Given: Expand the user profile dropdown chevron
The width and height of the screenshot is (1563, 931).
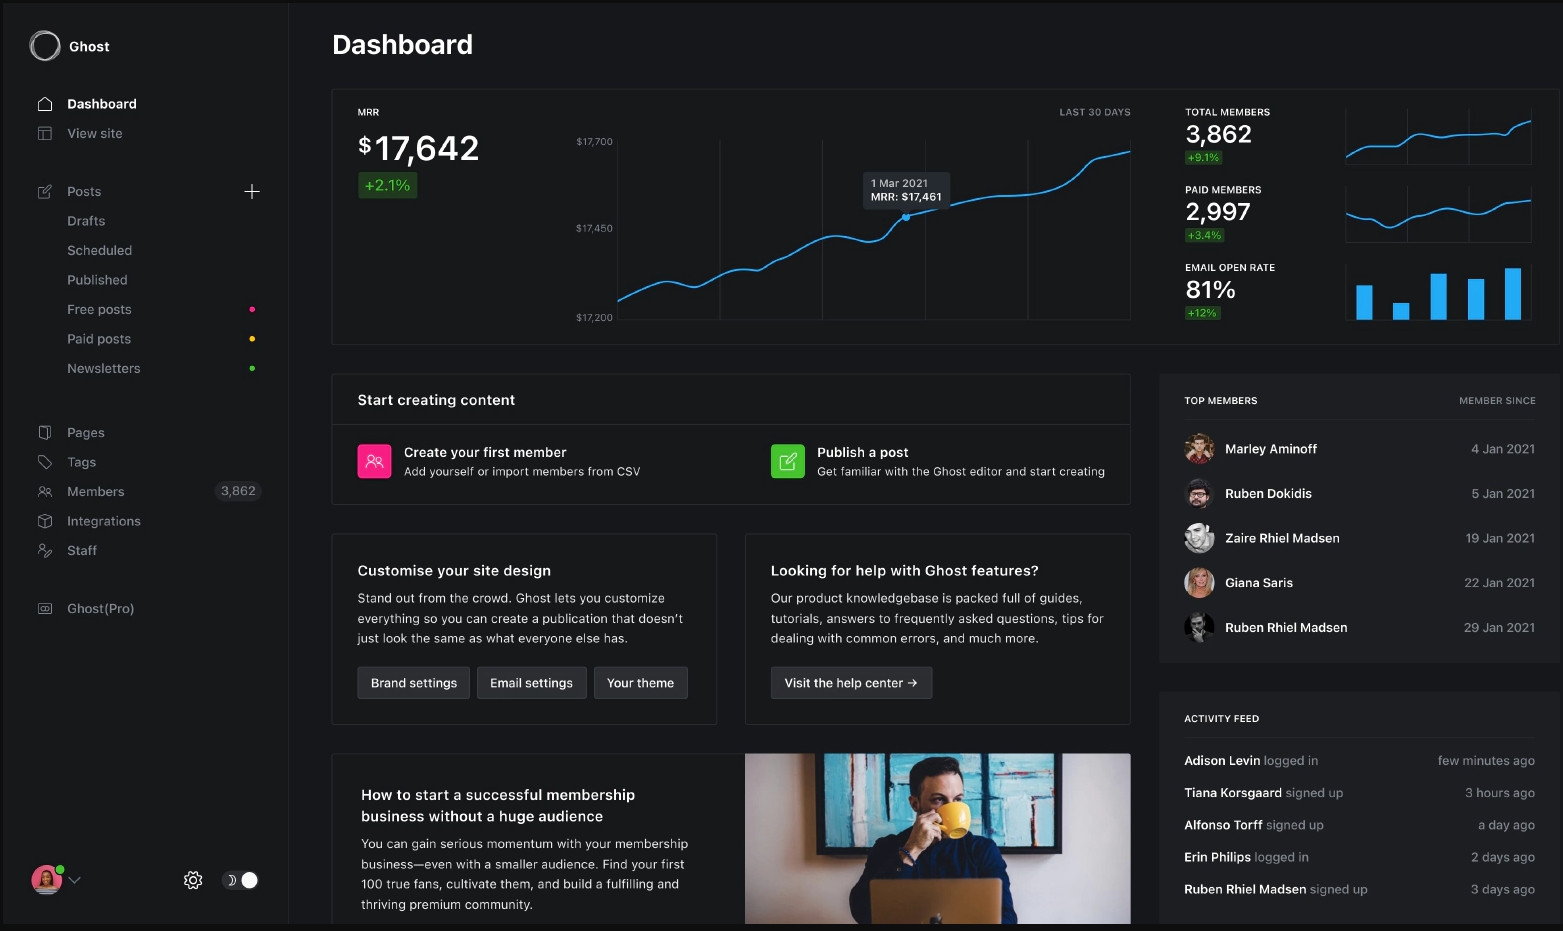Looking at the screenshot, I should click(x=75, y=880).
